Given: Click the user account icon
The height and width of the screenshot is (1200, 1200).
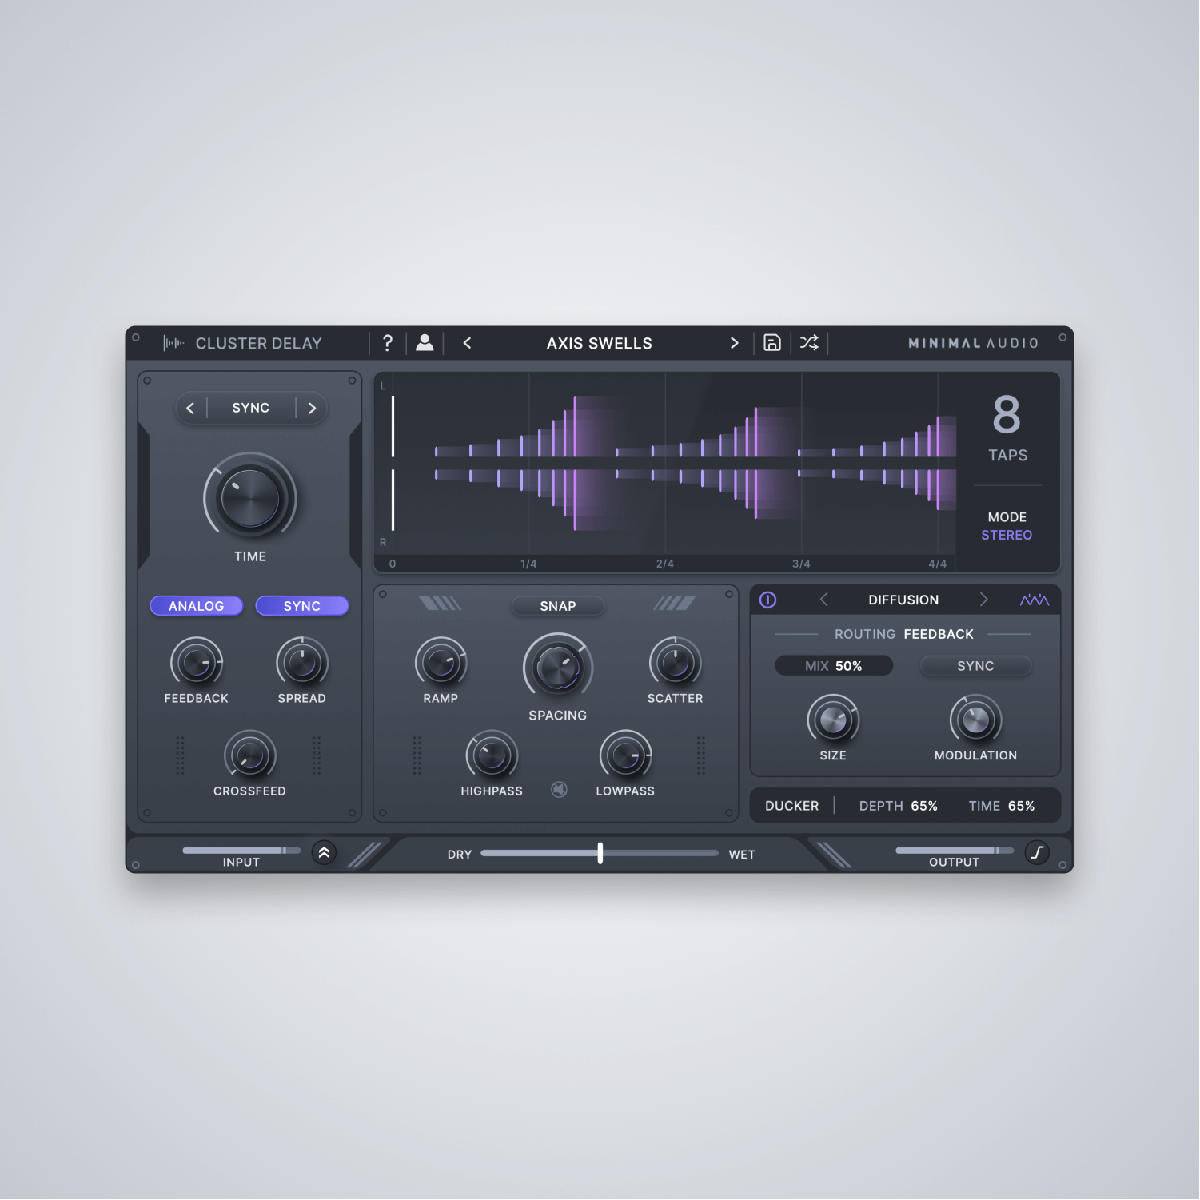Looking at the screenshot, I should coord(425,343).
